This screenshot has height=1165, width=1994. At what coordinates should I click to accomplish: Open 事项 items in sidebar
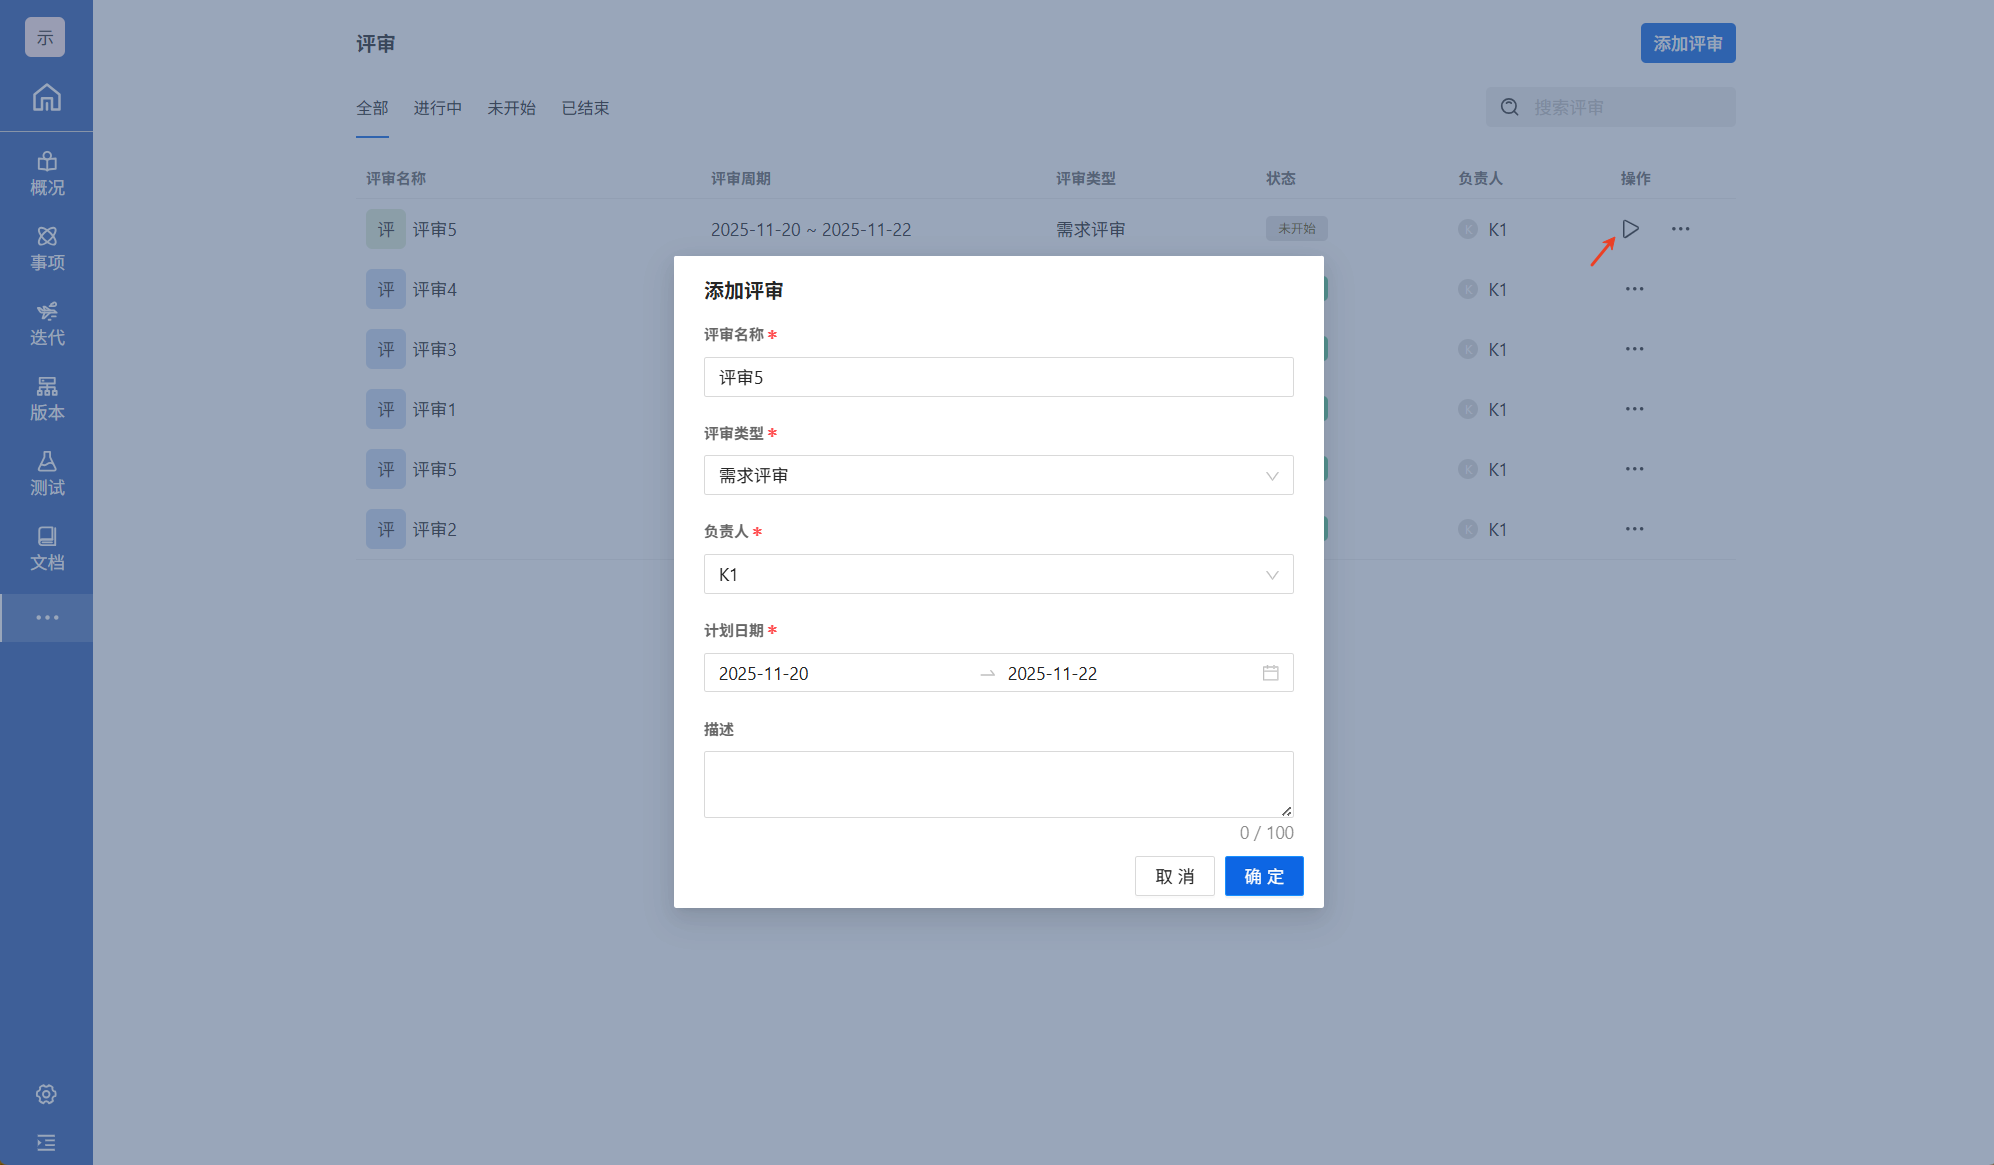tap(46, 249)
